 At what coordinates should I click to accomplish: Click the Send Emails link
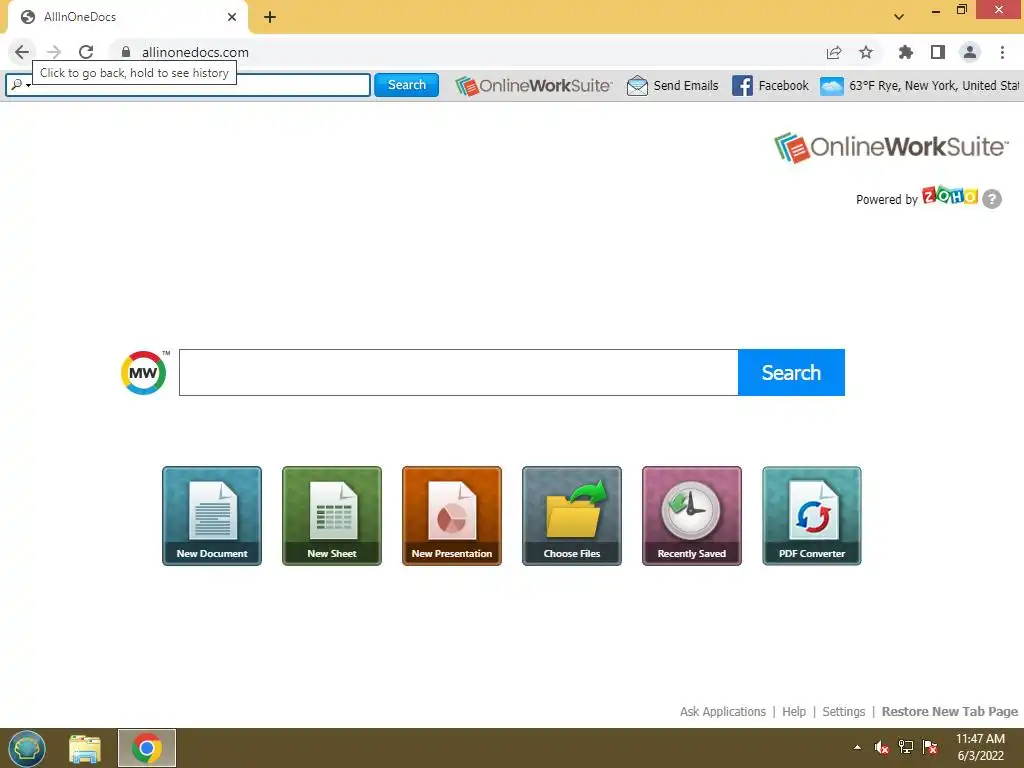tap(686, 86)
